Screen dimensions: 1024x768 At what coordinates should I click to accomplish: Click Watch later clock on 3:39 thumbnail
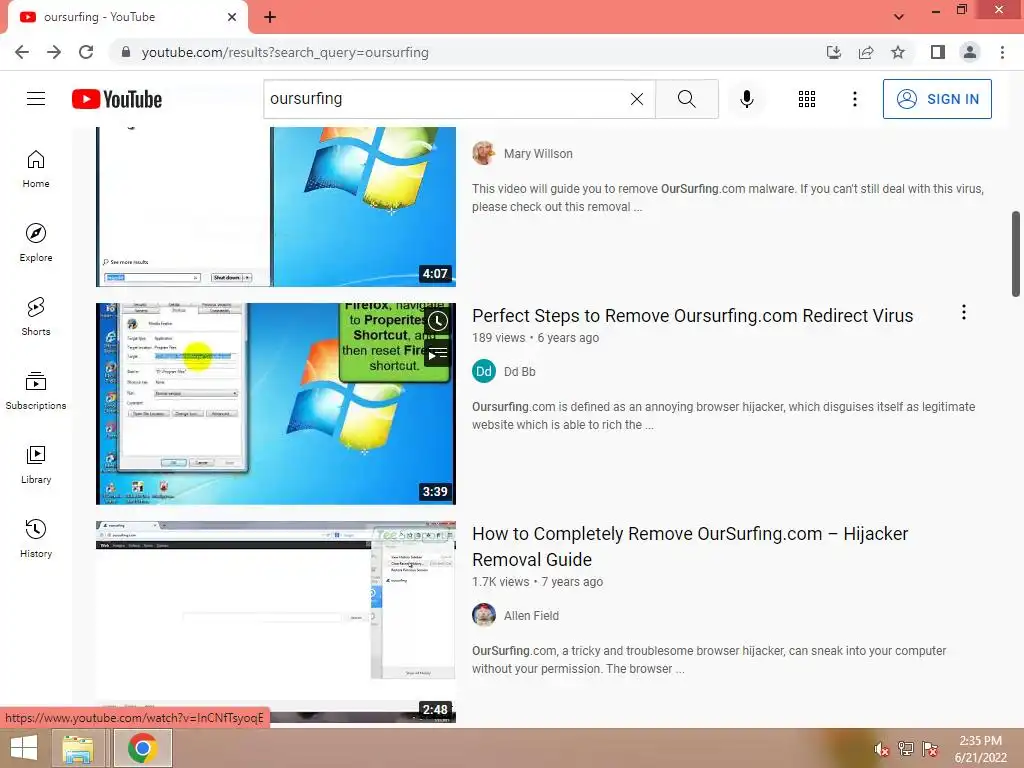click(x=438, y=321)
